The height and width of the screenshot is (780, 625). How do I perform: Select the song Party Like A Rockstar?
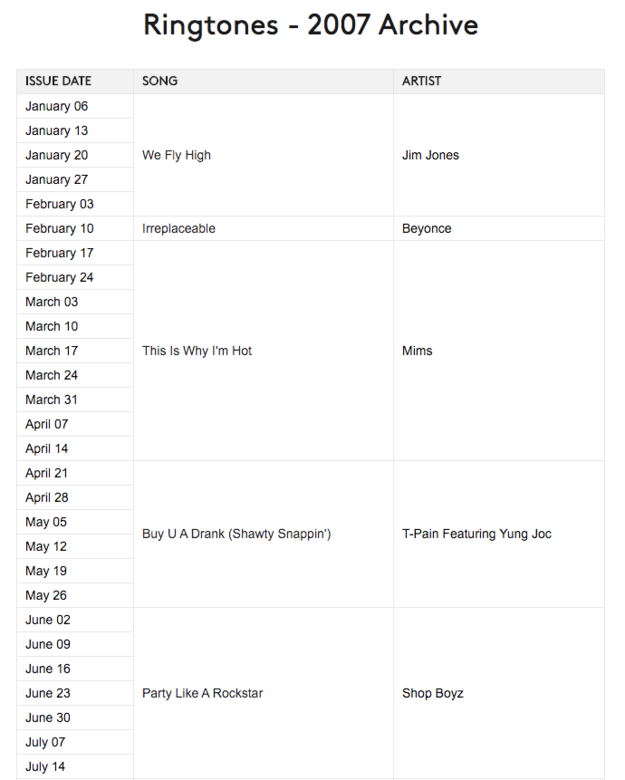tap(203, 693)
